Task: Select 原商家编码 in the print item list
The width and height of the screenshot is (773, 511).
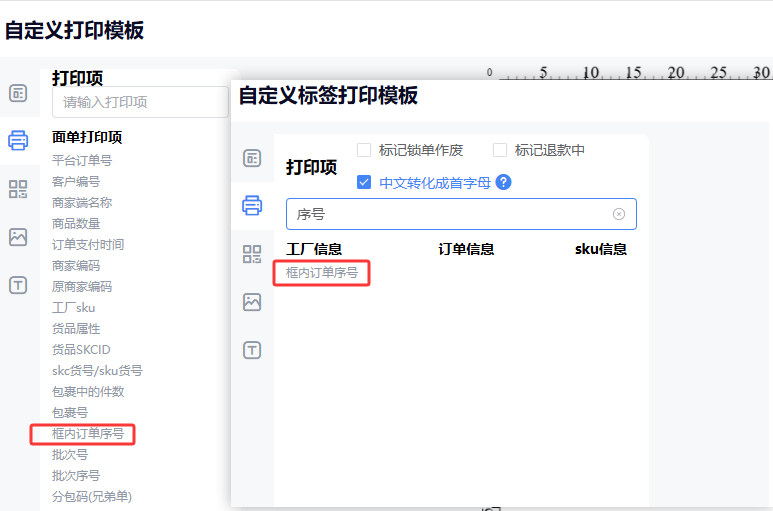Action: click(x=82, y=286)
